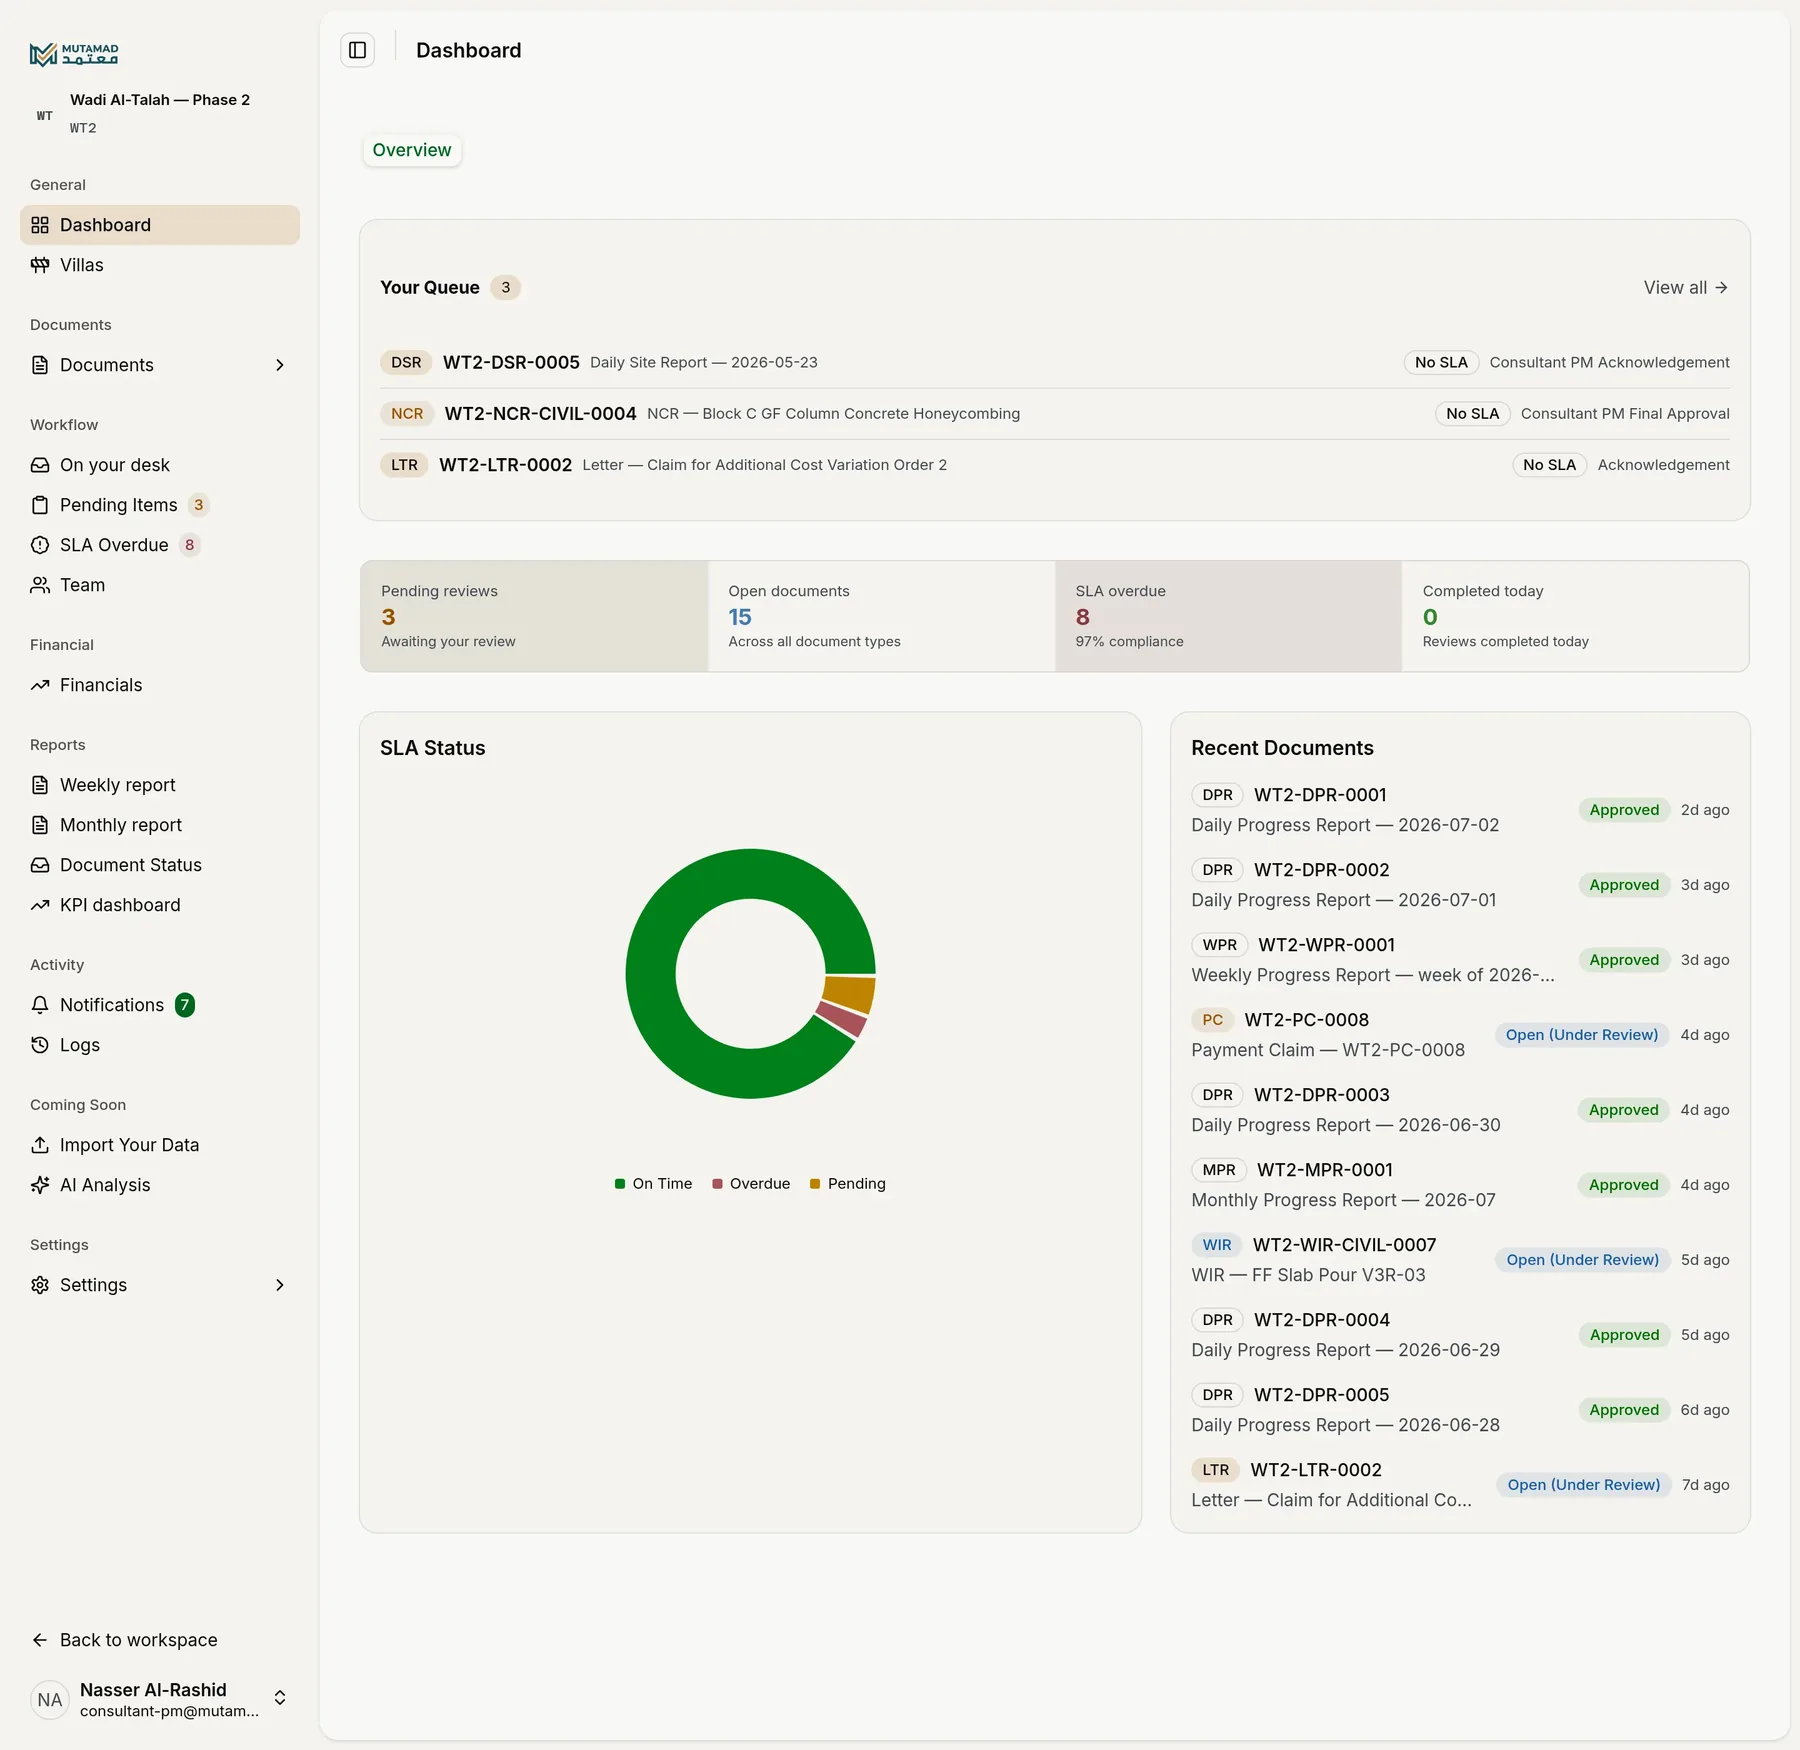Click the WT project avatar
Image resolution: width=1800 pixels, height=1750 pixels.
(45, 116)
